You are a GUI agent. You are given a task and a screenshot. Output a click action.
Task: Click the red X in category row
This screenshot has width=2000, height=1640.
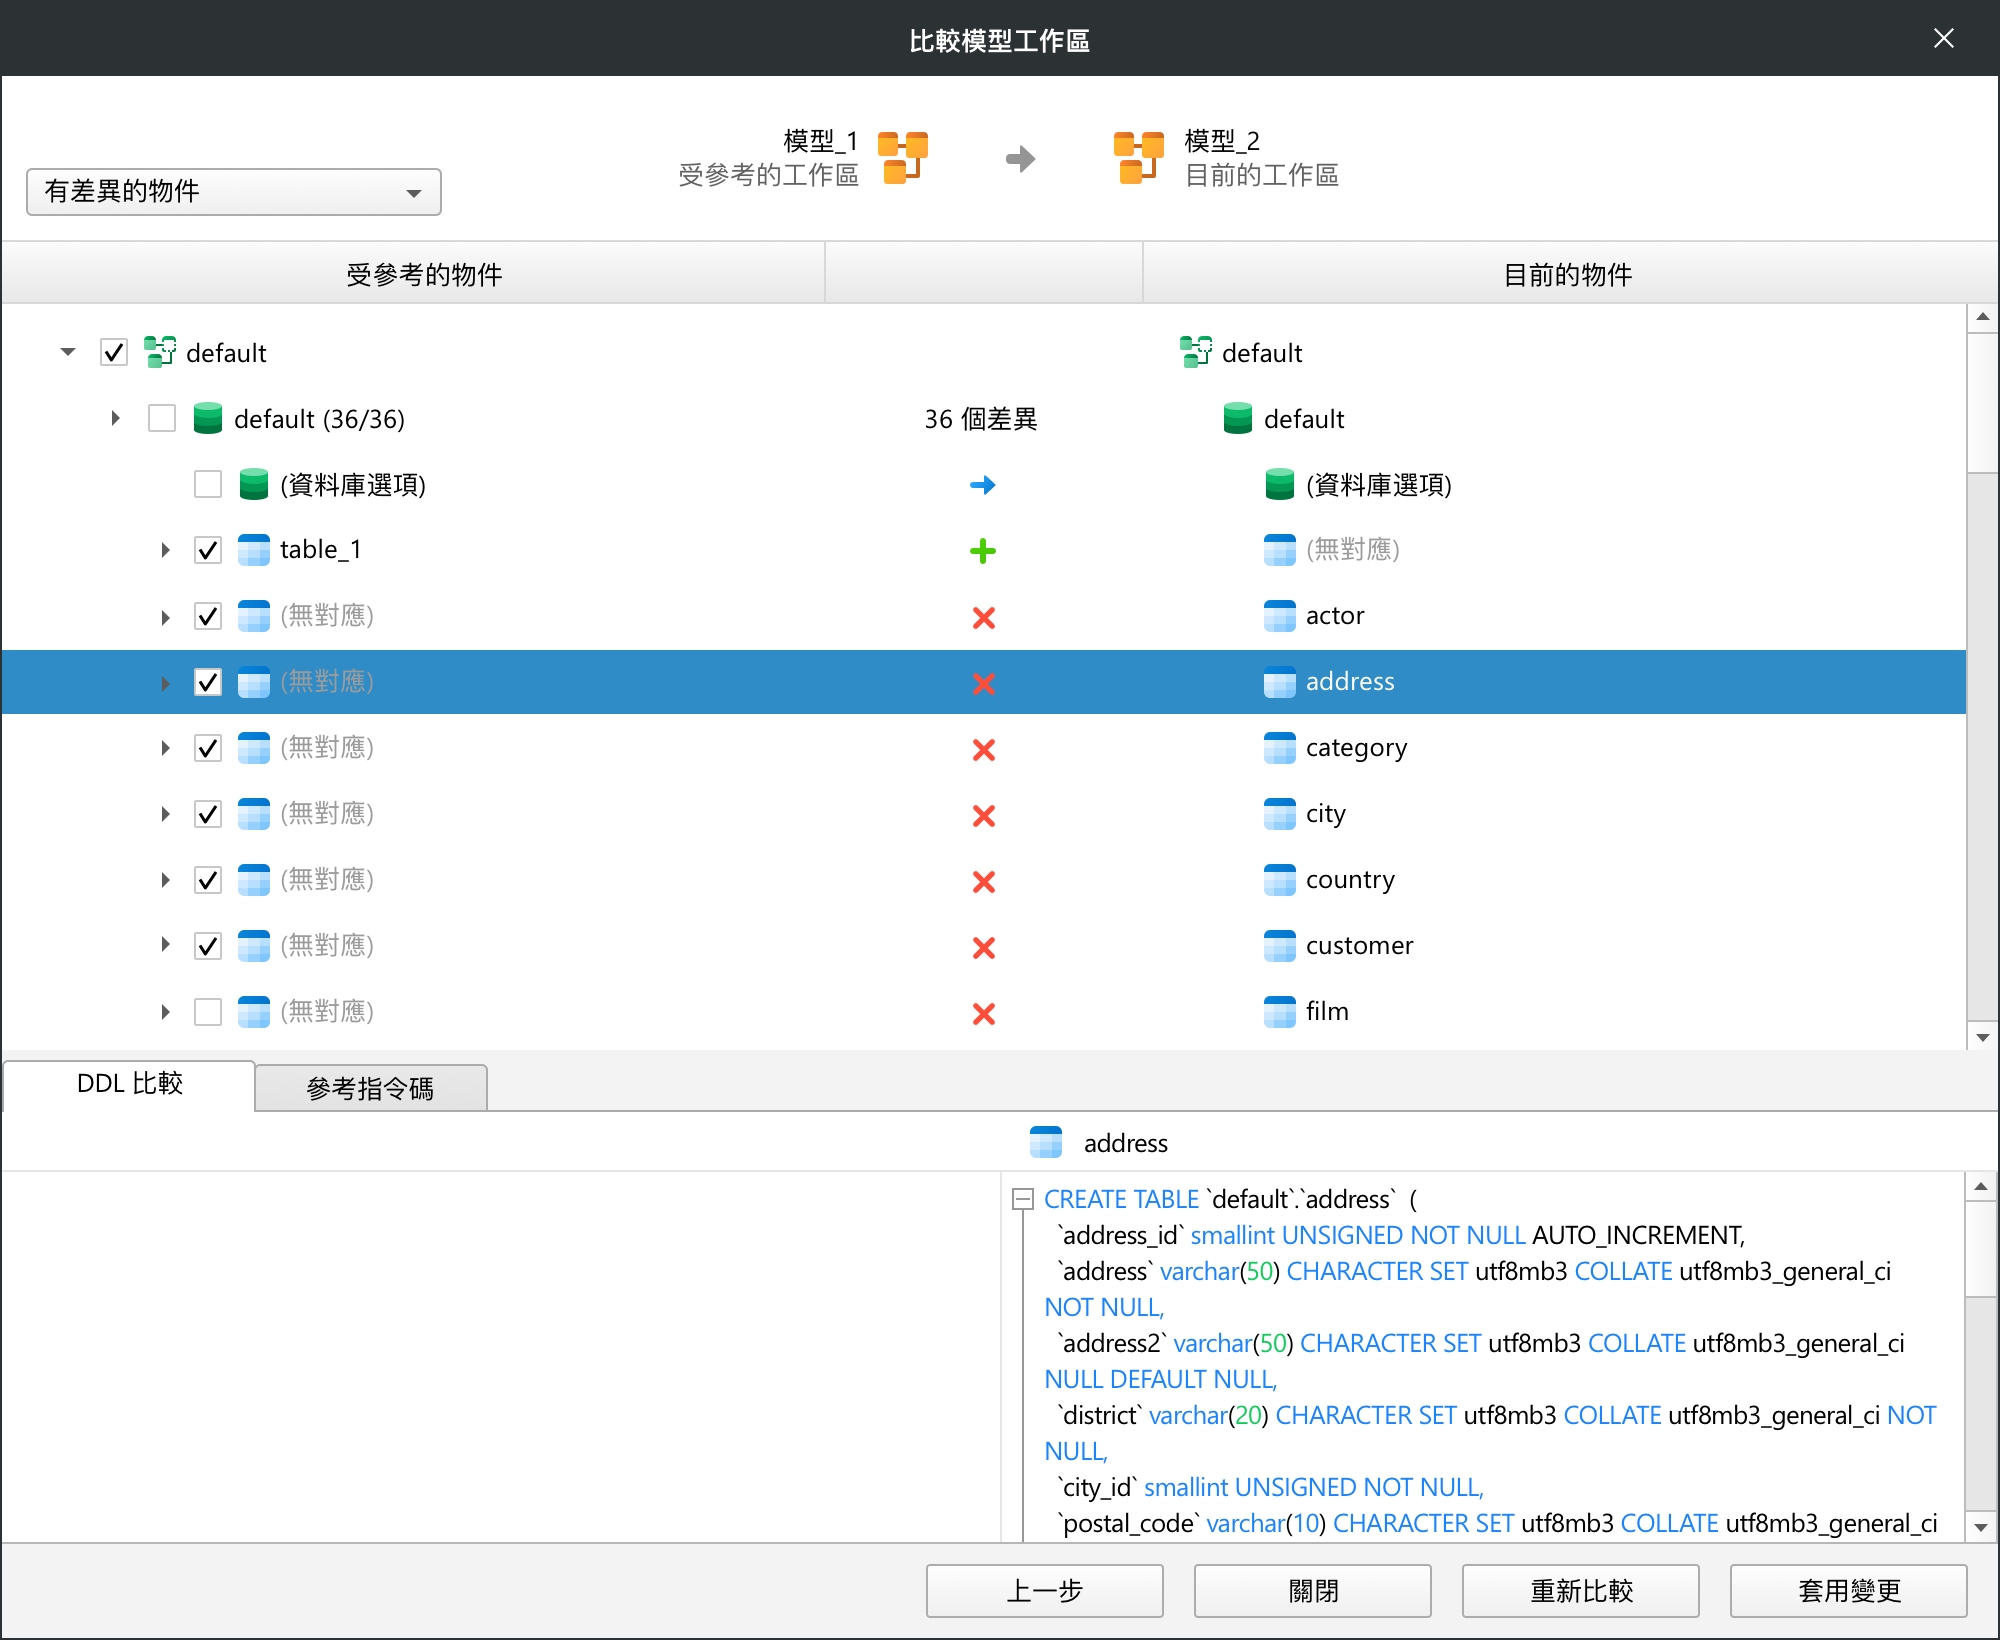click(984, 750)
